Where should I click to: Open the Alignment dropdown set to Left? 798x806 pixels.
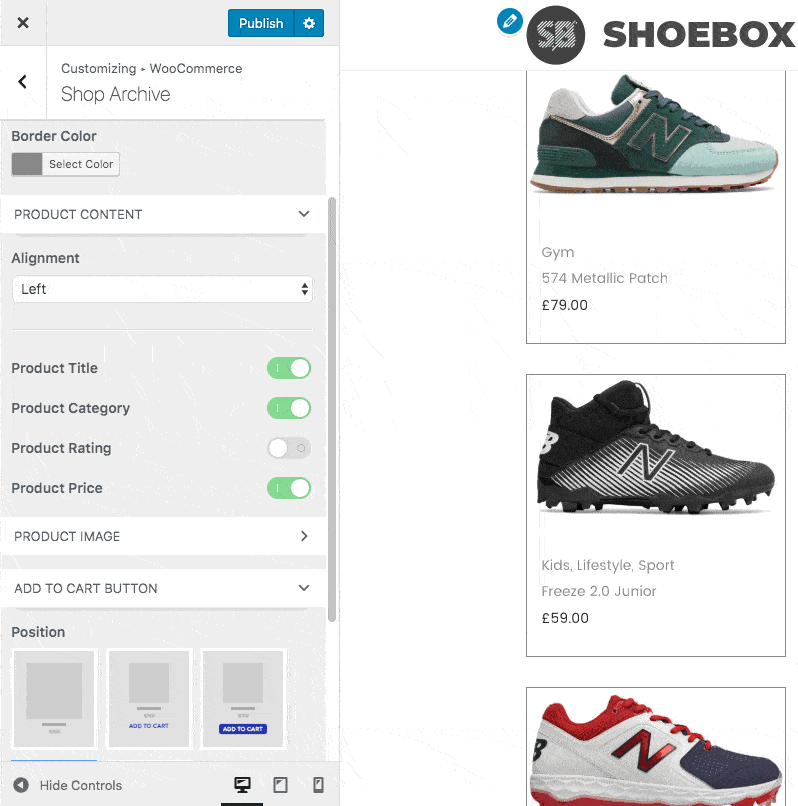[x=162, y=289]
